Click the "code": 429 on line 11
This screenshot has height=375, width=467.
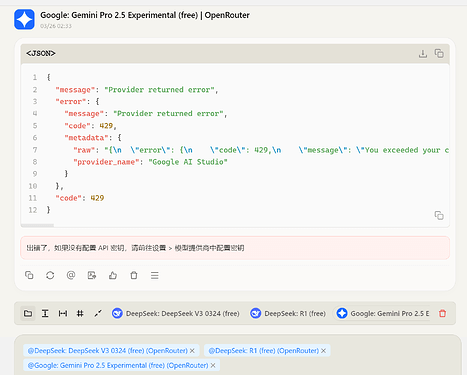80,198
